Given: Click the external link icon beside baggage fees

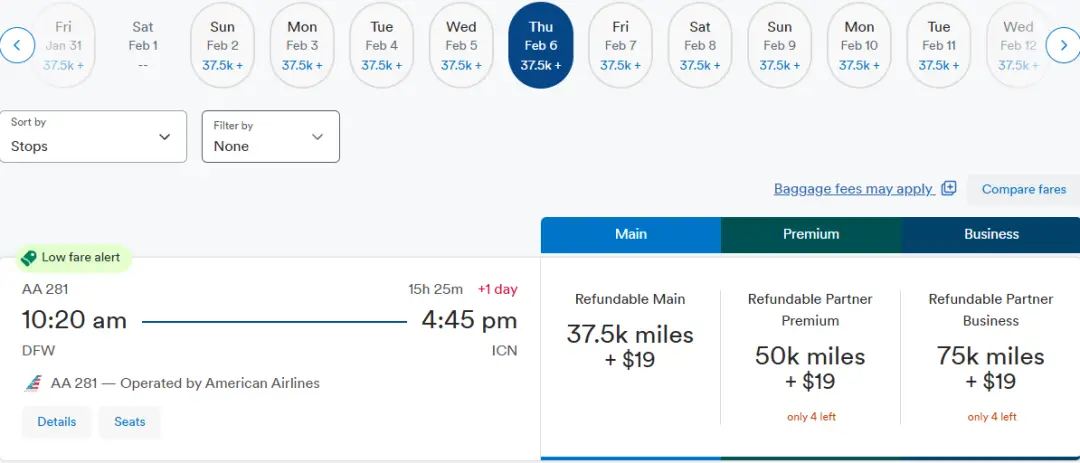Looking at the screenshot, I should (x=949, y=189).
